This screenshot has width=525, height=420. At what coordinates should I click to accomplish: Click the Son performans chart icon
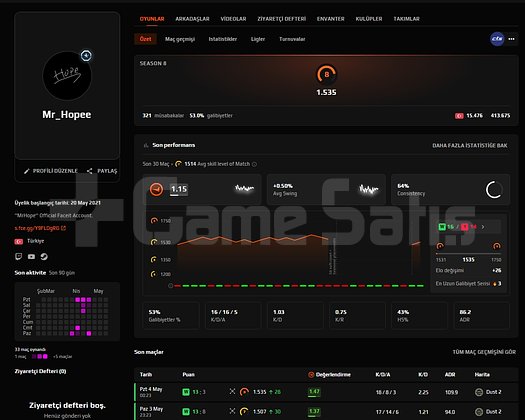point(146,145)
